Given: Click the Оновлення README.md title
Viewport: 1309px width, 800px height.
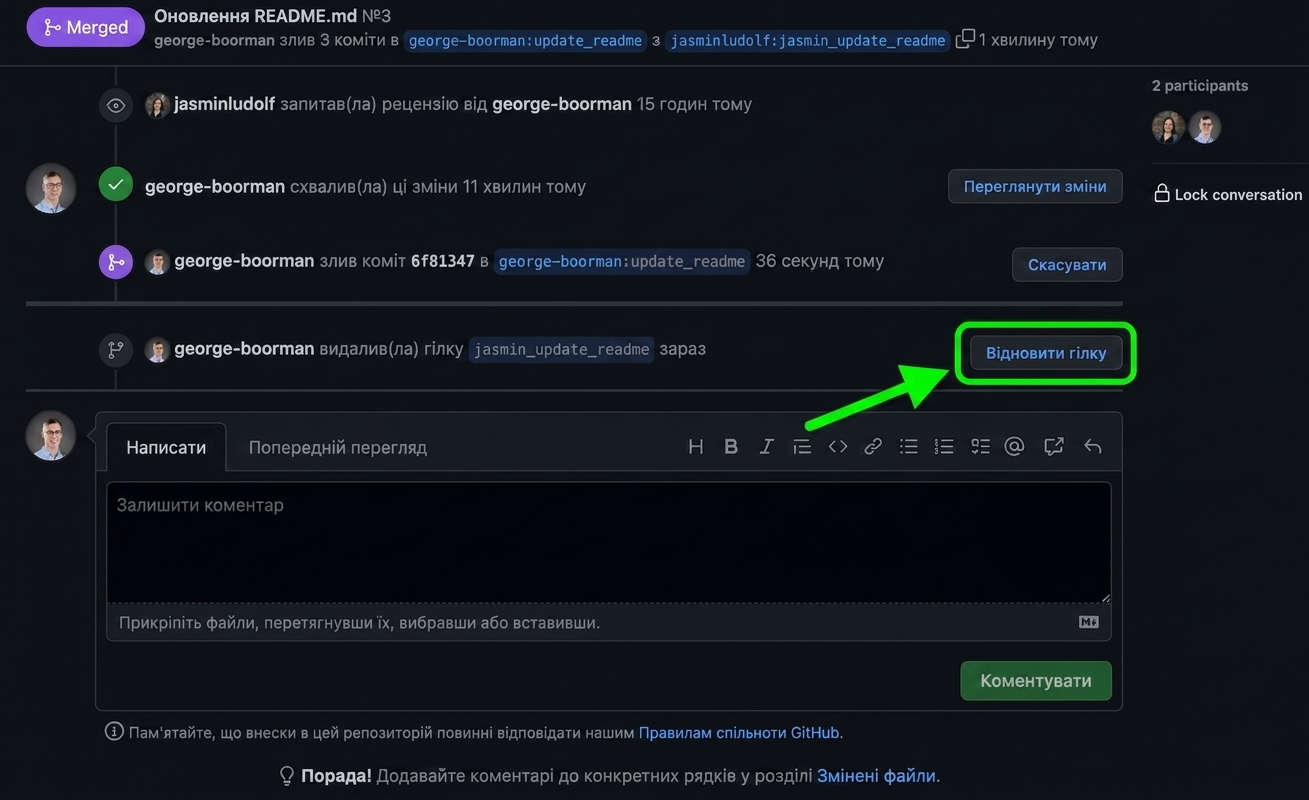Looking at the screenshot, I should [254, 16].
